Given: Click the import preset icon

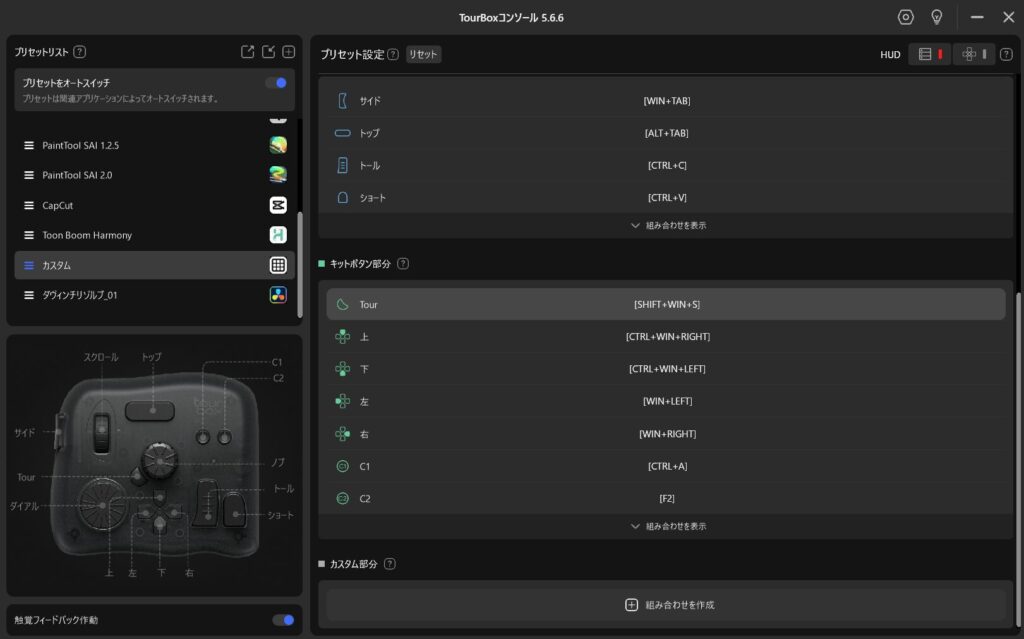Looking at the screenshot, I should [x=268, y=52].
